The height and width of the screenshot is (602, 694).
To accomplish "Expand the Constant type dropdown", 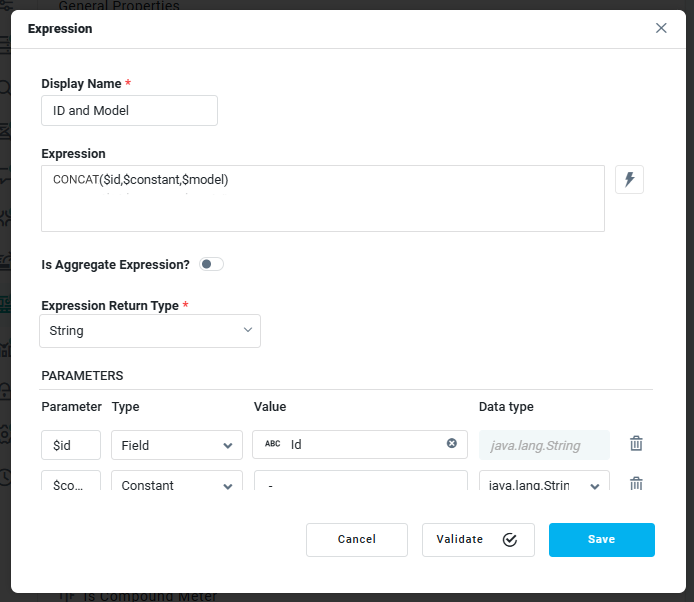I will pyautogui.click(x=176, y=485).
